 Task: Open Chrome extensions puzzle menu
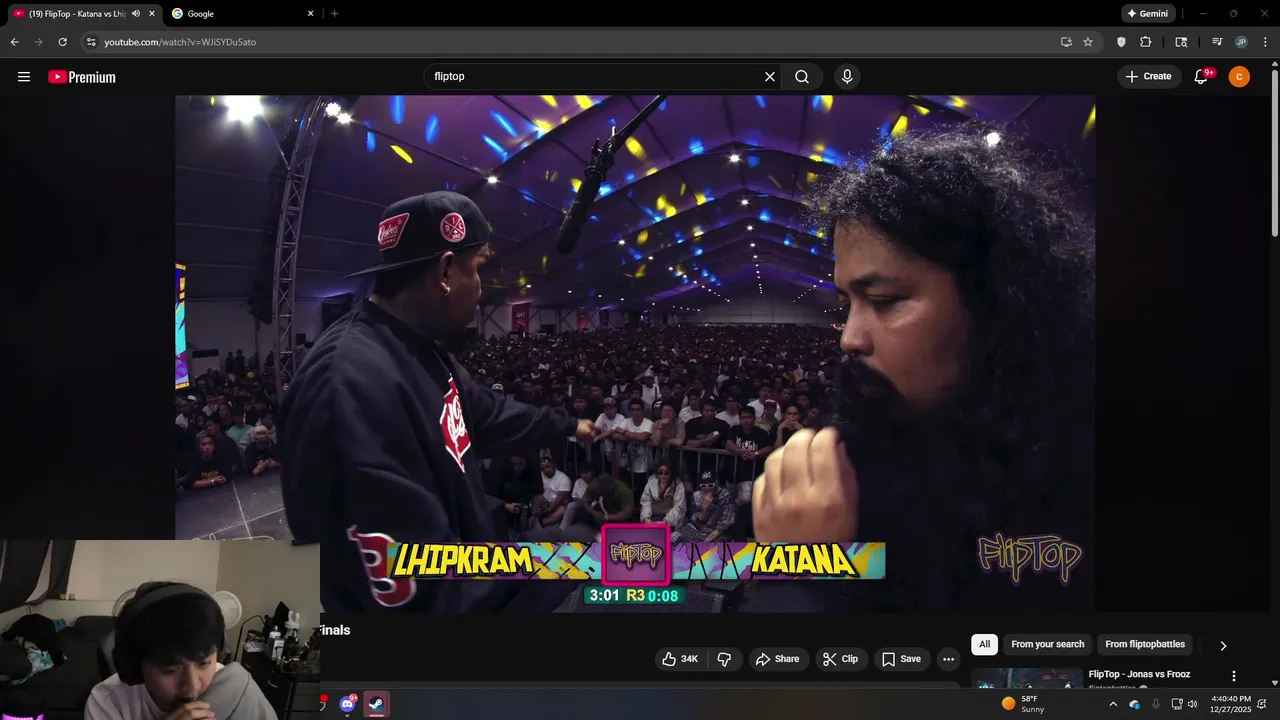click(1146, 42)
